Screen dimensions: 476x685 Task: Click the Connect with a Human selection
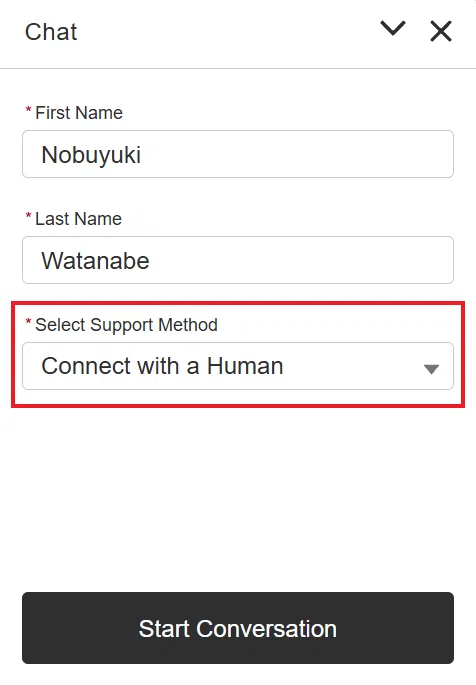(x=162, y=366)
